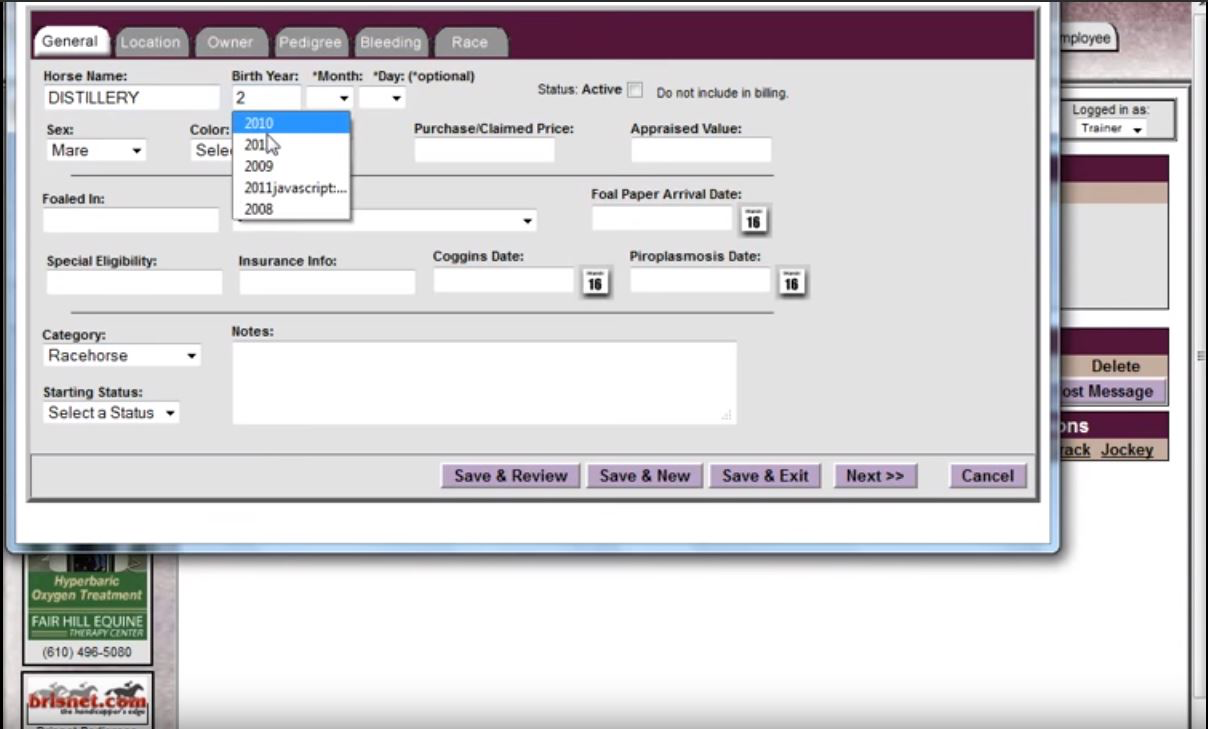Expand the Day dropdown

click(382, 98)
